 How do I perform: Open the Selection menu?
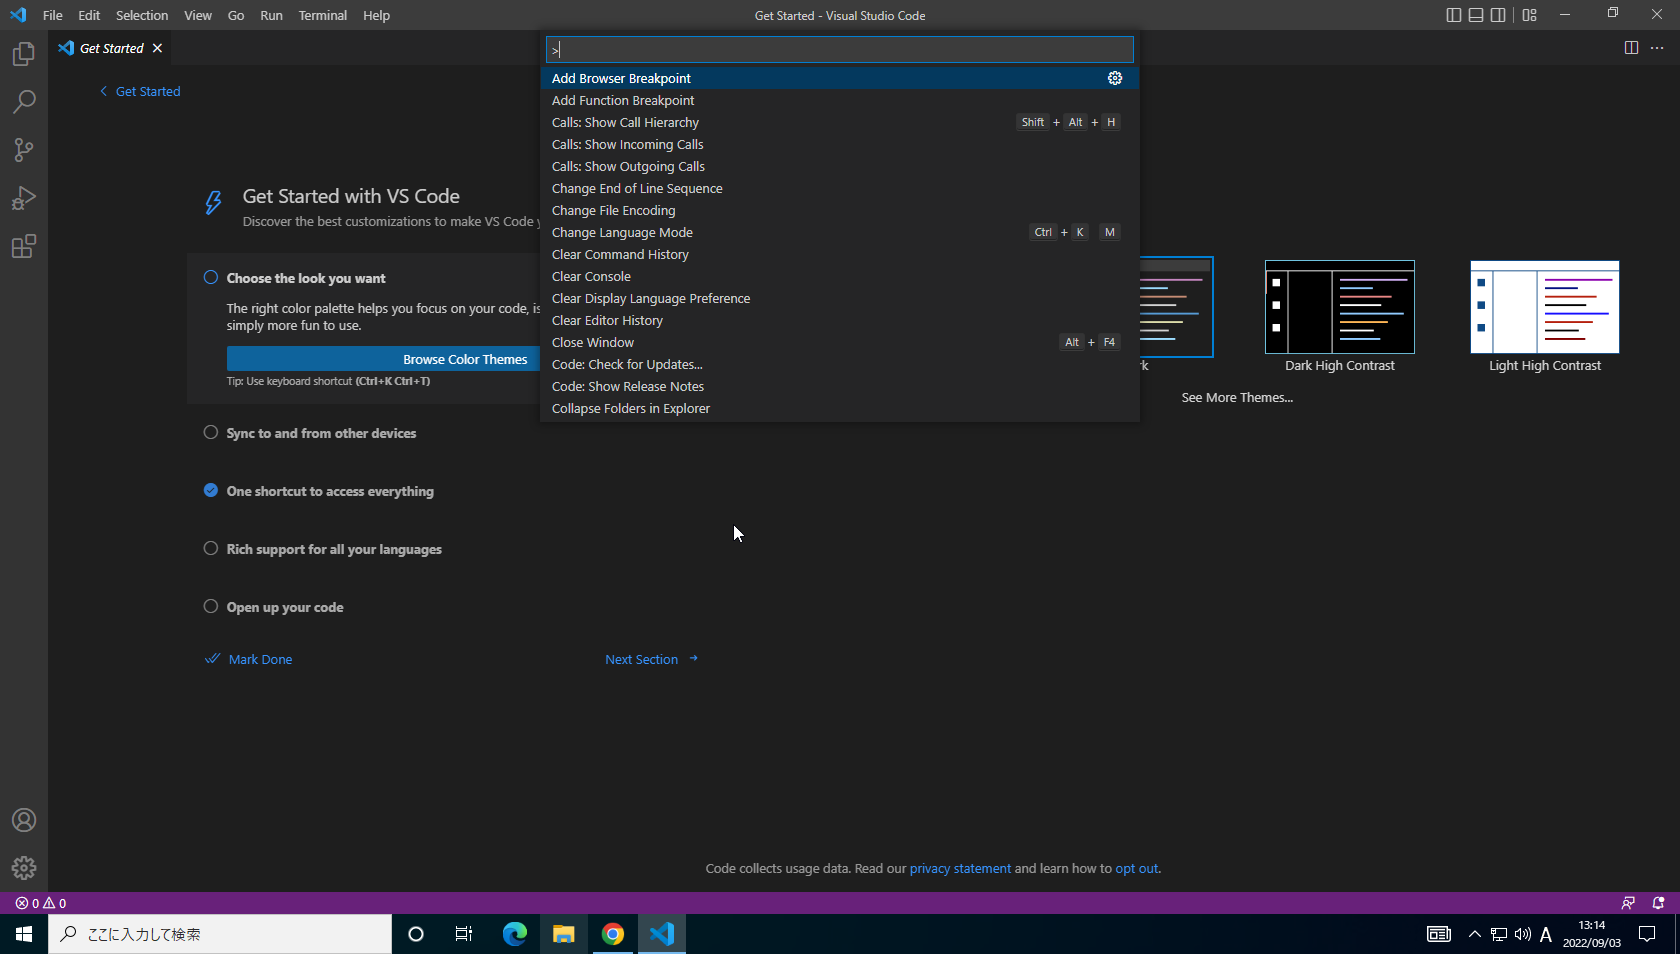(x=142, y=15)
